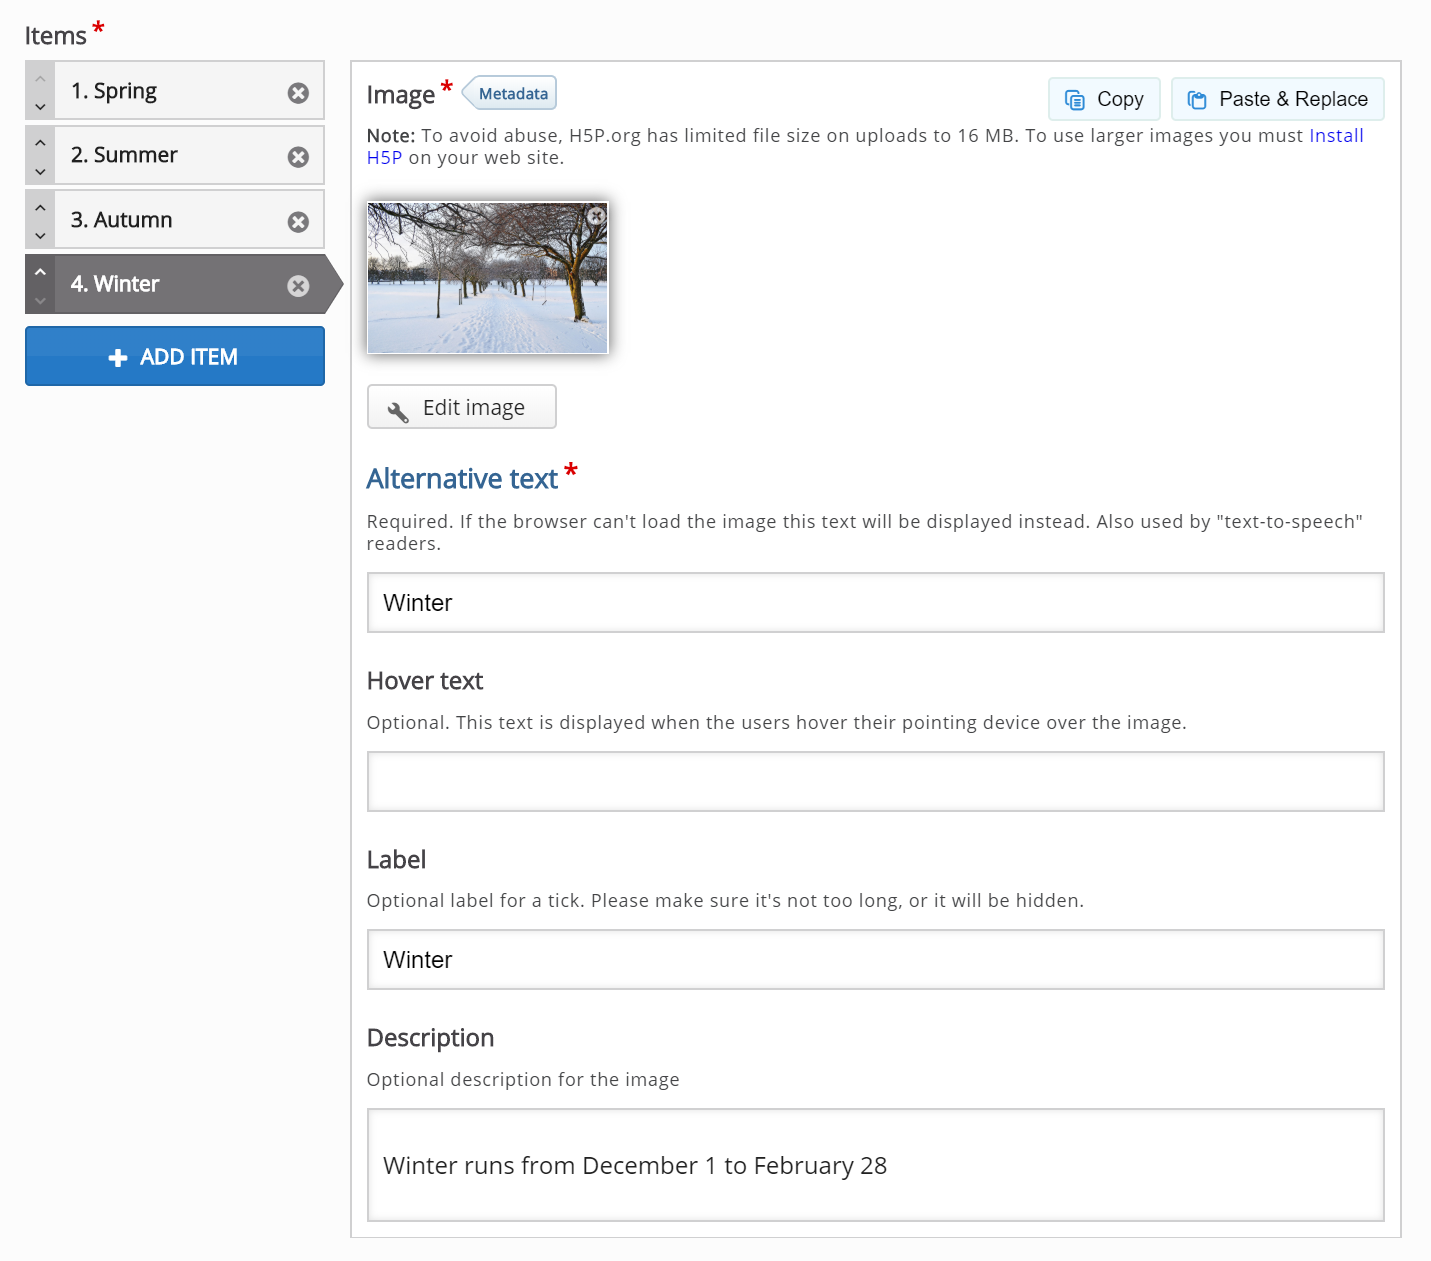Focus the Label input field
This screenshot has height=1261, width=1431.
875,960
